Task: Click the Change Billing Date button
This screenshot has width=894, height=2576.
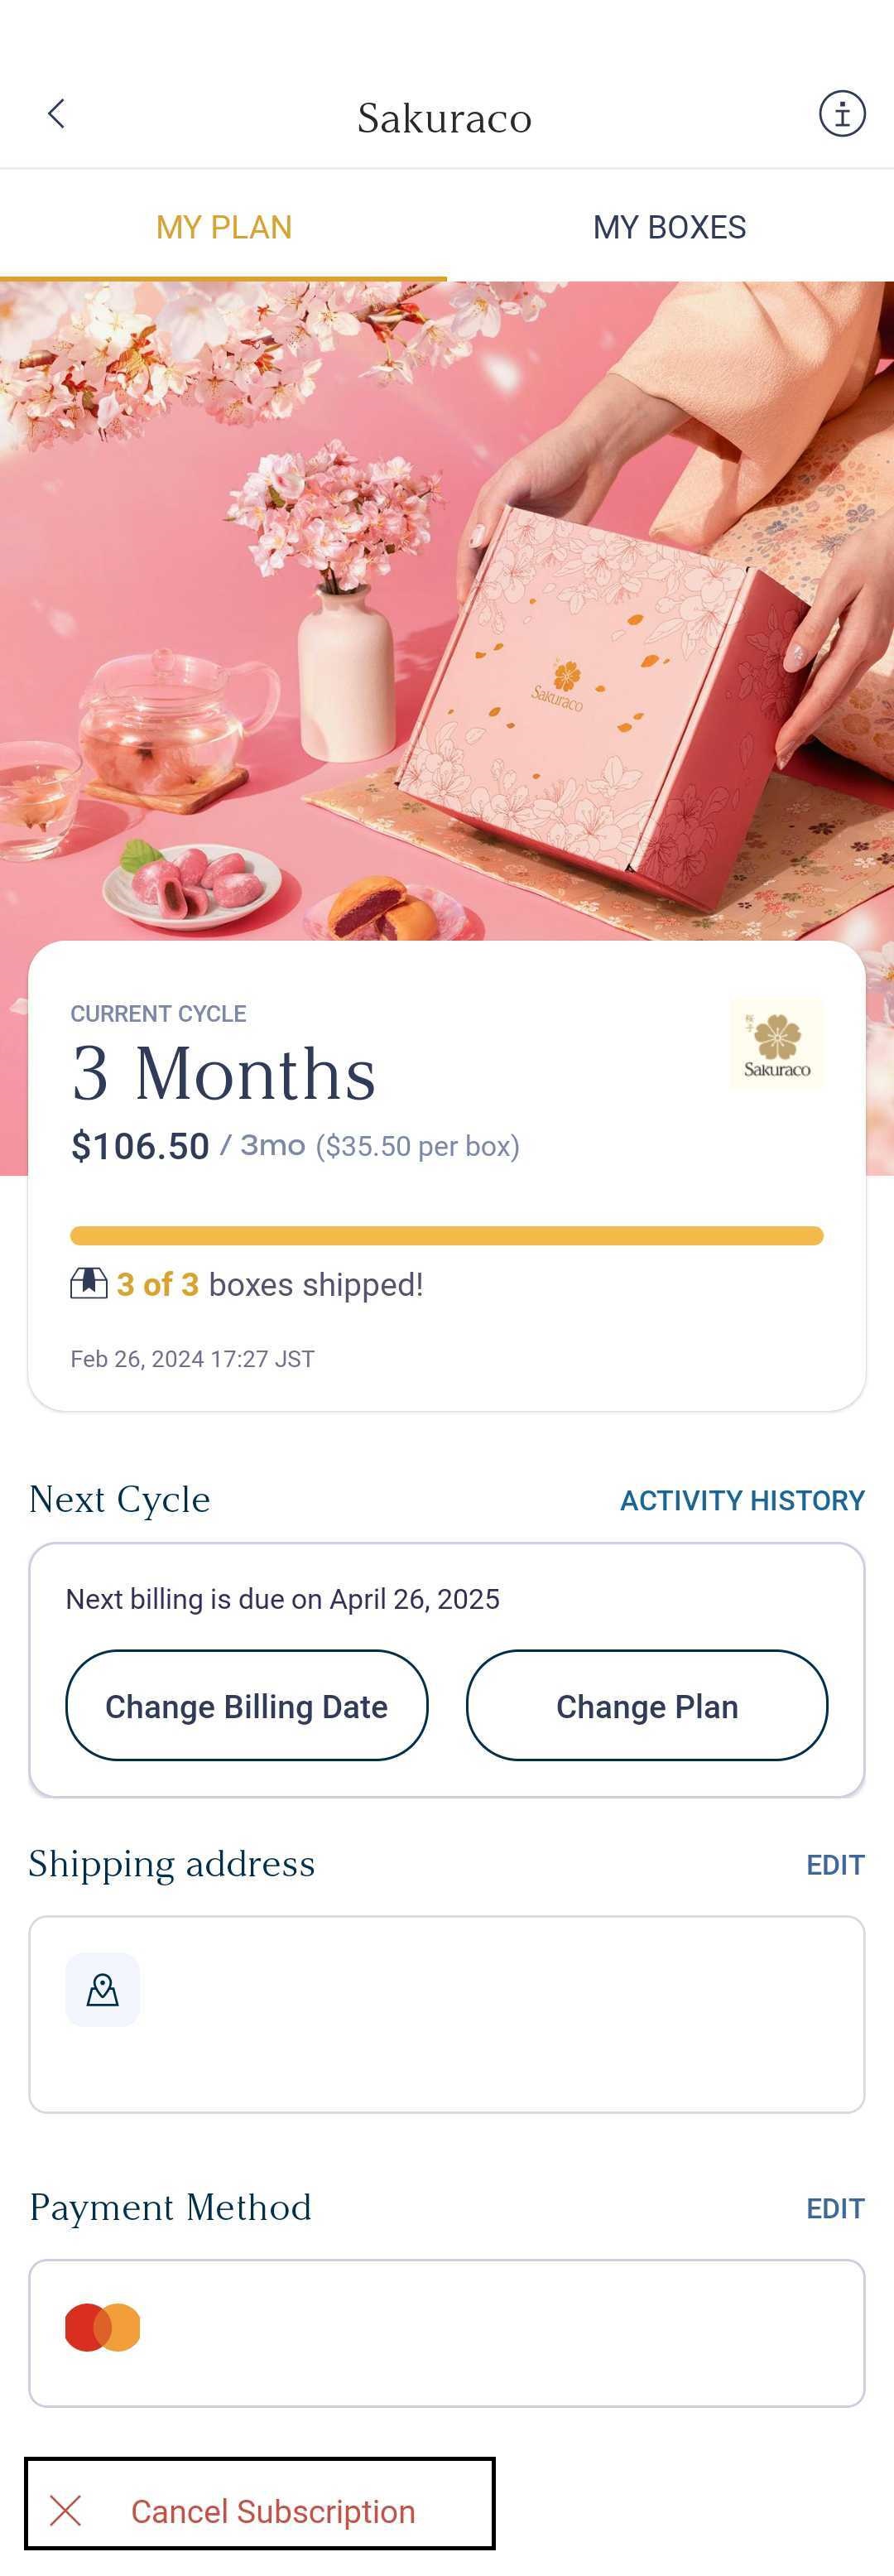Action: pos(247,1706)
